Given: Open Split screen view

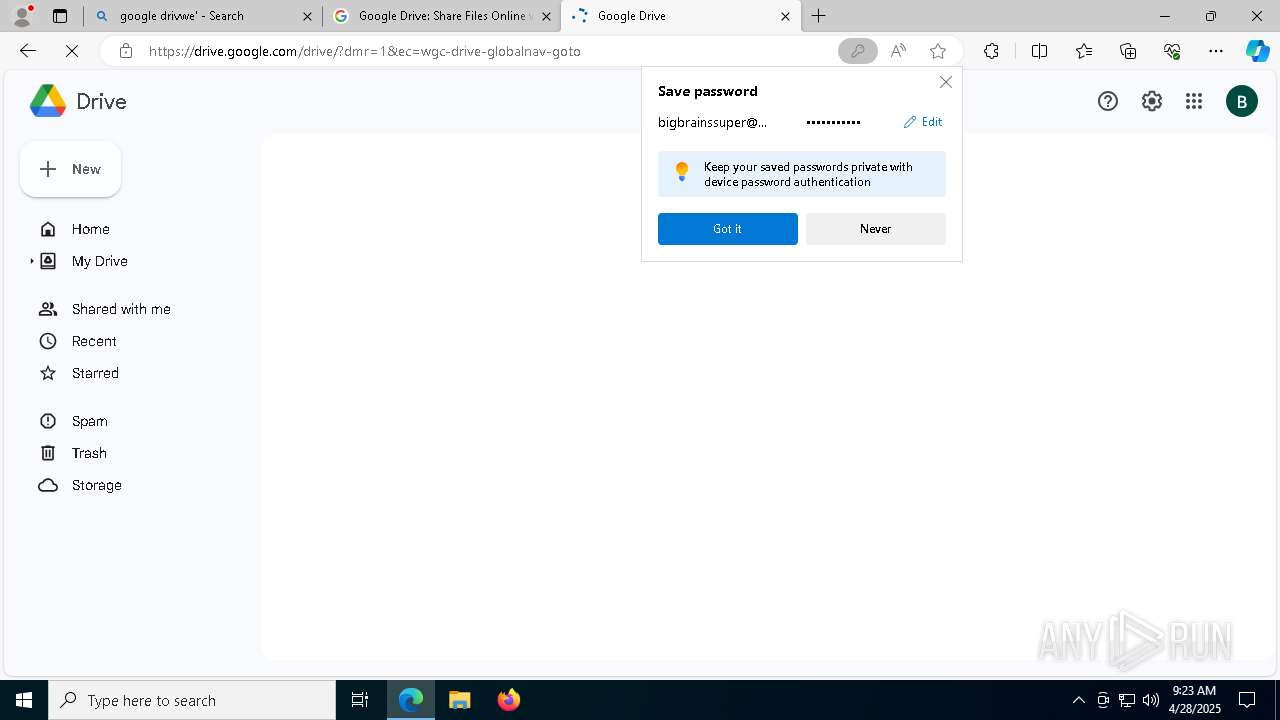Looking at the screenshot, I should 1039,51.
